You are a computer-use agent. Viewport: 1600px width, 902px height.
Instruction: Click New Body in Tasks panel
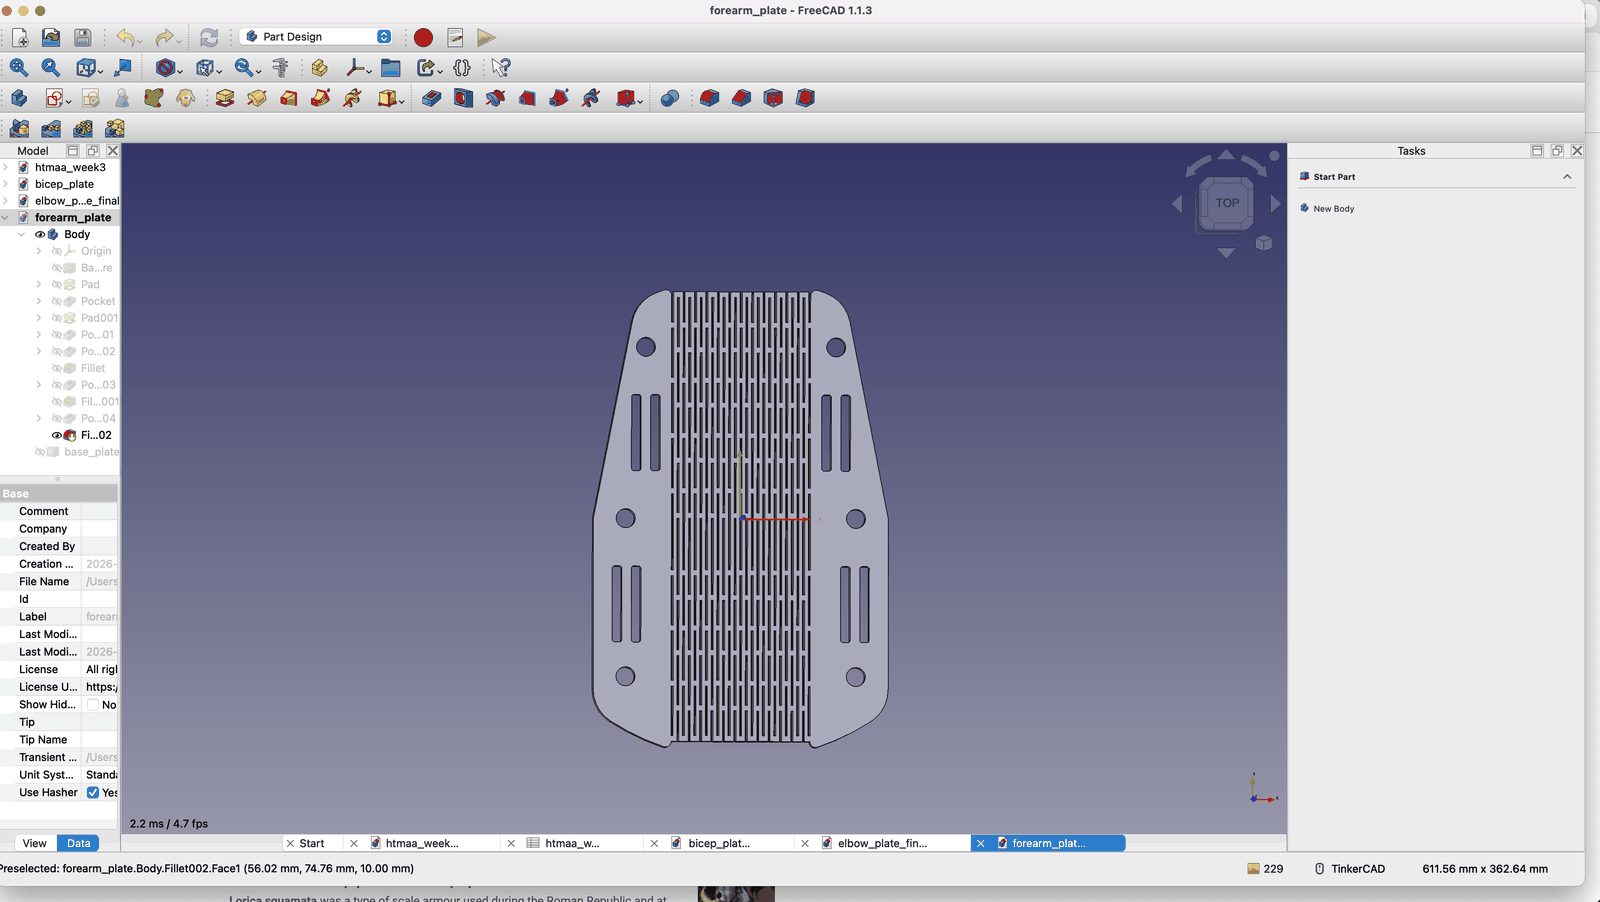(x=1334, y=209)
